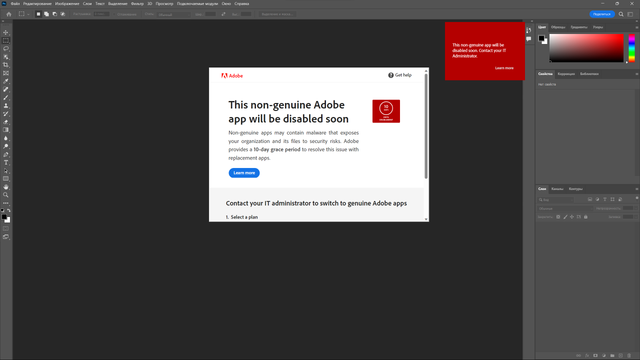The image size is (640, 360).
Task: Toggle the anti-aliasing checkbox in the options bar
Action: click(115, 14)
